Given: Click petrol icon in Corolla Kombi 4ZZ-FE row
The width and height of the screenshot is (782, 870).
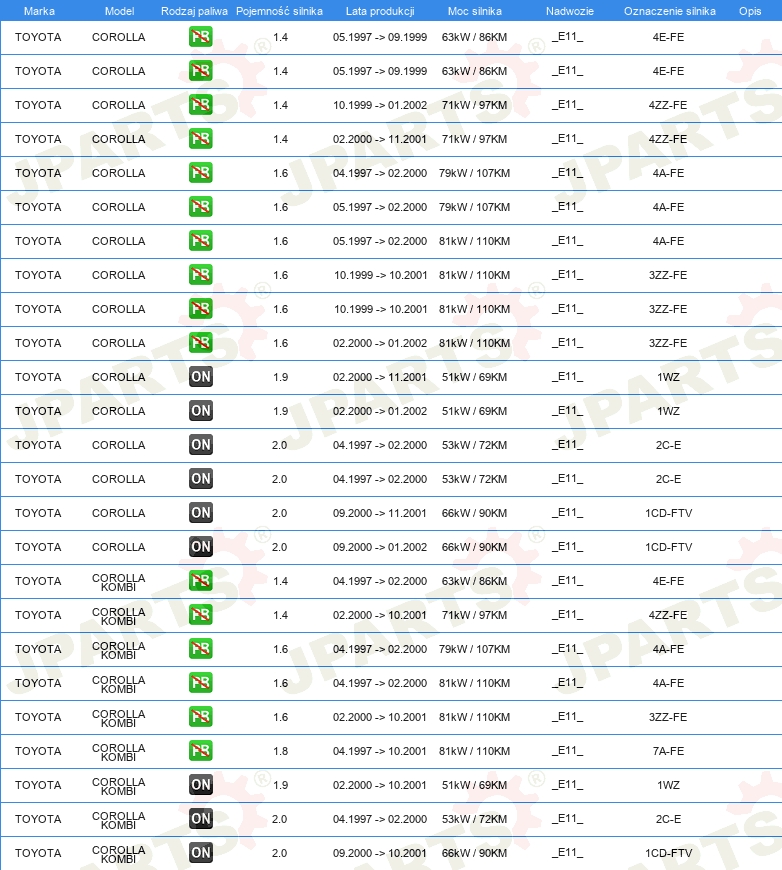Looking at the screenshot, I should pos(200,615).
